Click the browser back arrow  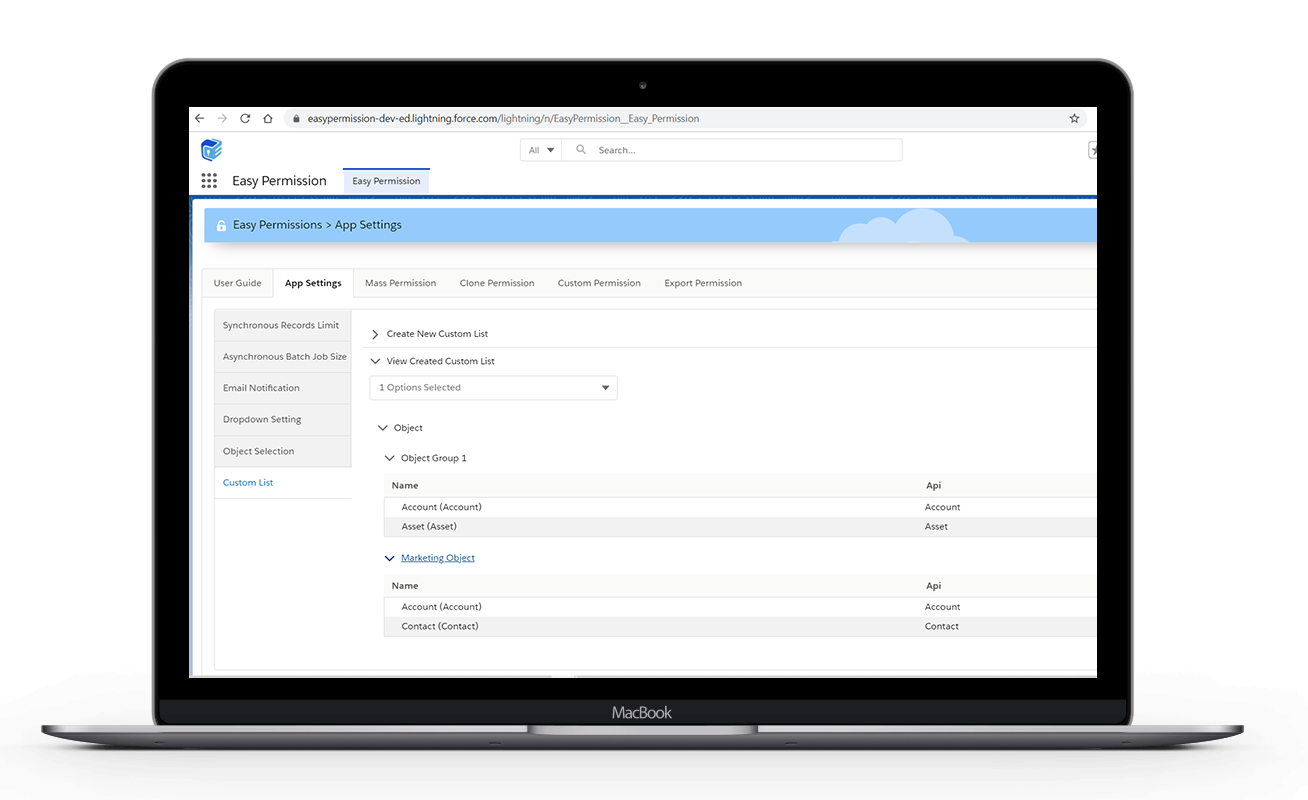199,118
